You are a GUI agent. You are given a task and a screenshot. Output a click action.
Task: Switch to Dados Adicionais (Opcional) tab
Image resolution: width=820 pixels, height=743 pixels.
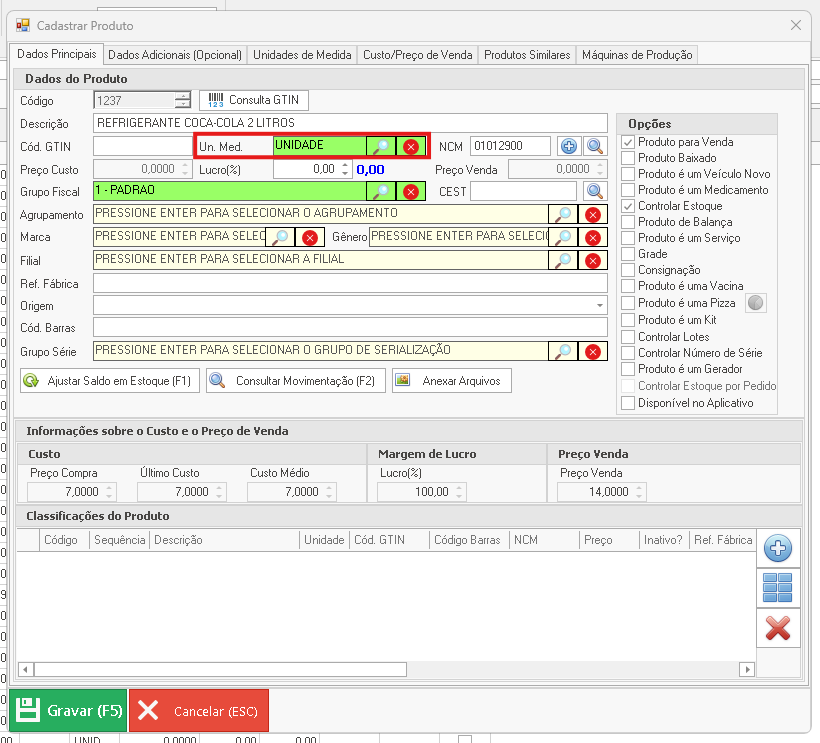coord(175,55)
